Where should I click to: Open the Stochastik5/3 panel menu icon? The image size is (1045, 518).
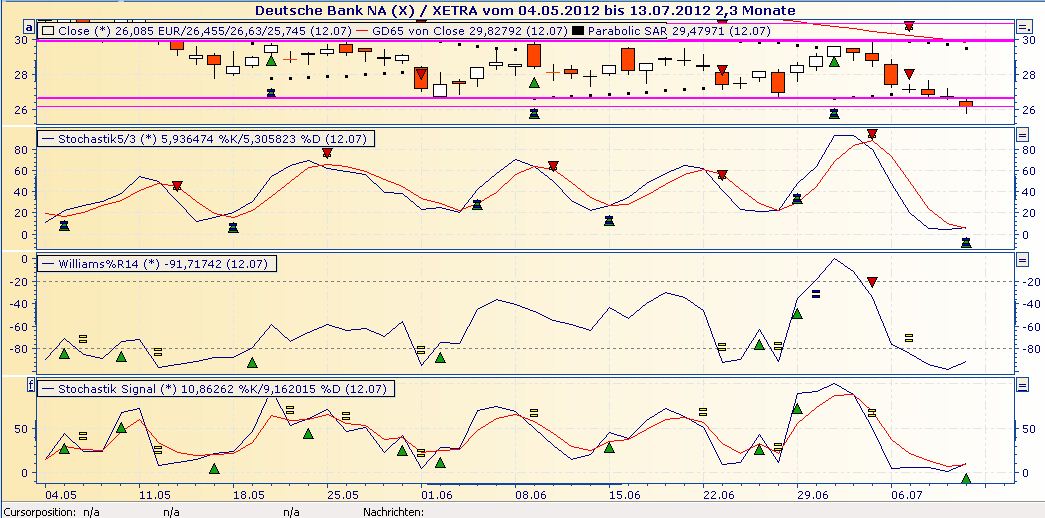(1023, 135)
